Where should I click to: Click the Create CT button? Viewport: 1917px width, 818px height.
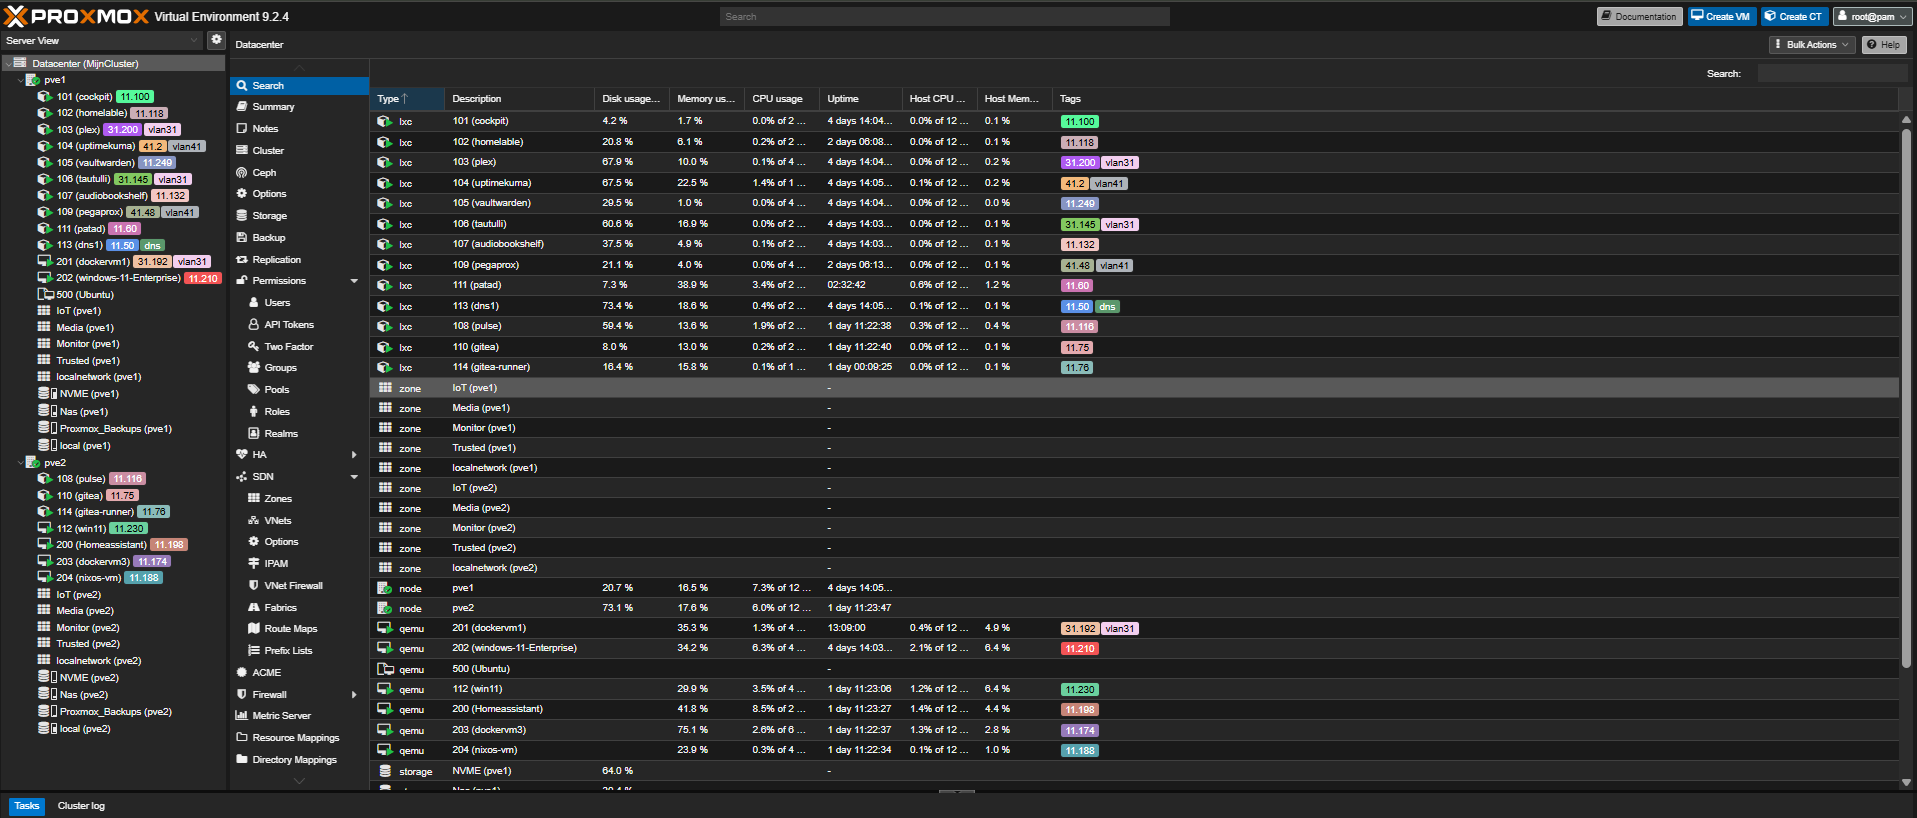tap(1794, 17)
